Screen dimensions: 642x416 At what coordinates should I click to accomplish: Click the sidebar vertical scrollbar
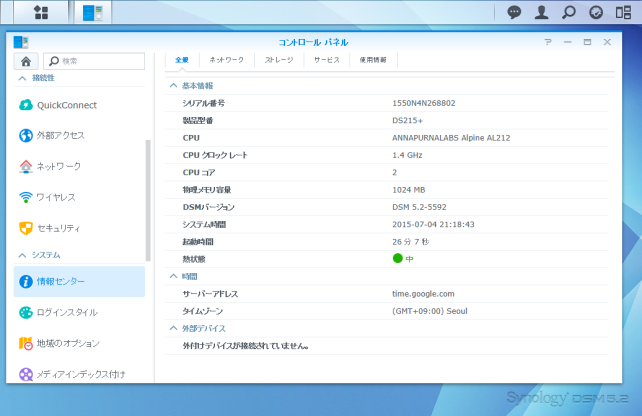tap(148, 200)
